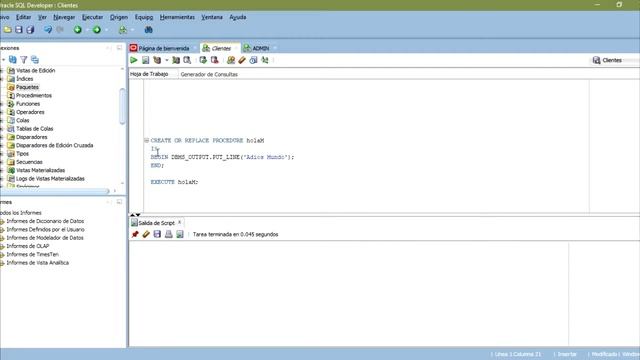
Task: Select Informes de Diccionario de Datos
Action: [x=45, y=221]
